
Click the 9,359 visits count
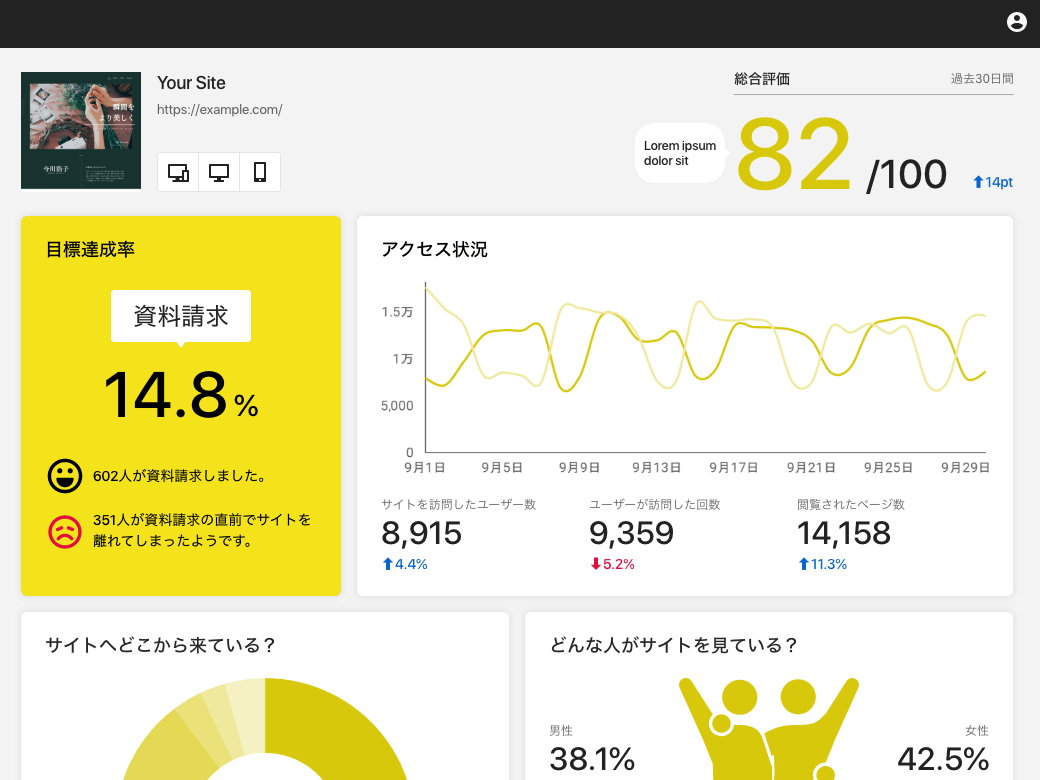[x=631, y=533]
